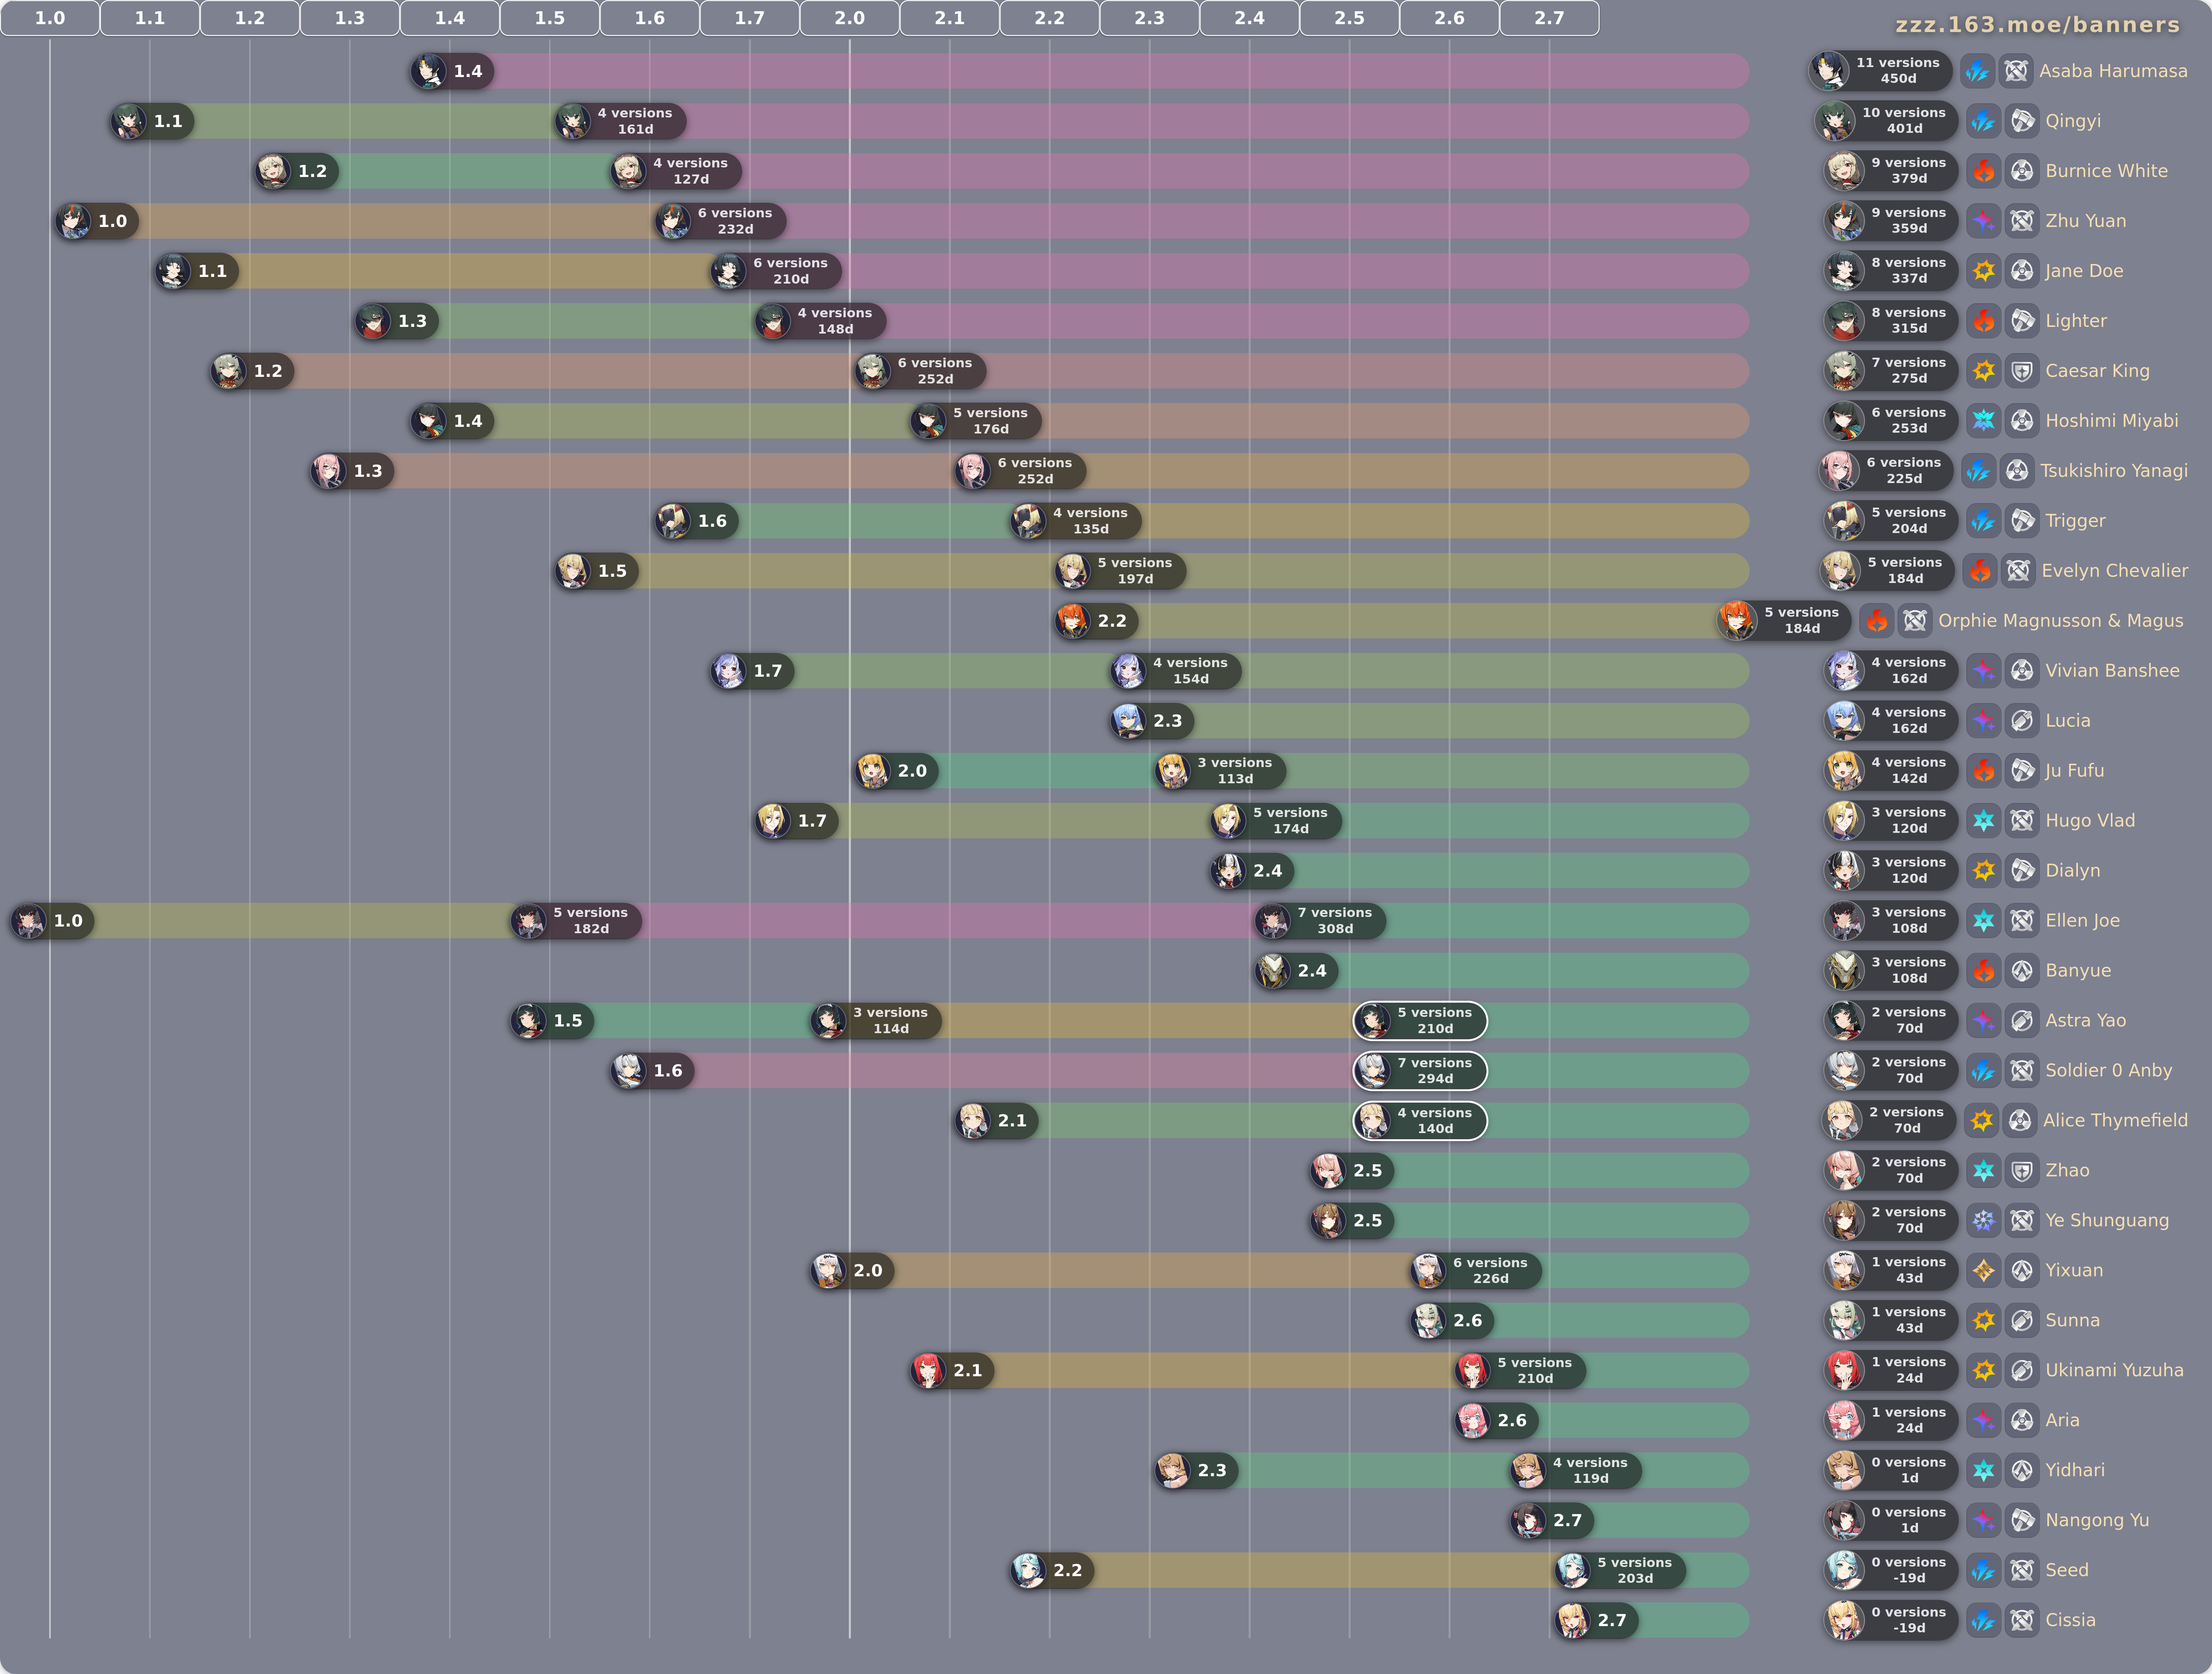Click Burnice White's Fire attribute icon
Viewport: 2212px width, 1674px height.
pos(1984,171)
